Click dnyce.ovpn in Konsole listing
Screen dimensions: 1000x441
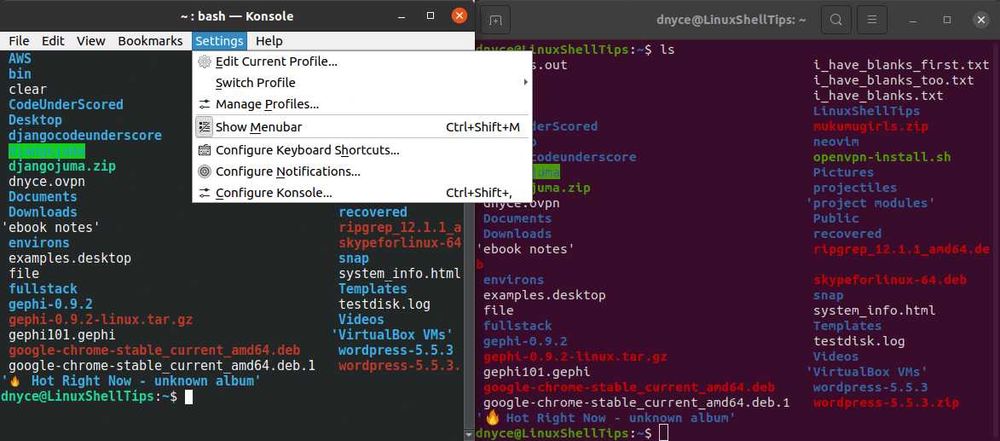tap(47, 181)
